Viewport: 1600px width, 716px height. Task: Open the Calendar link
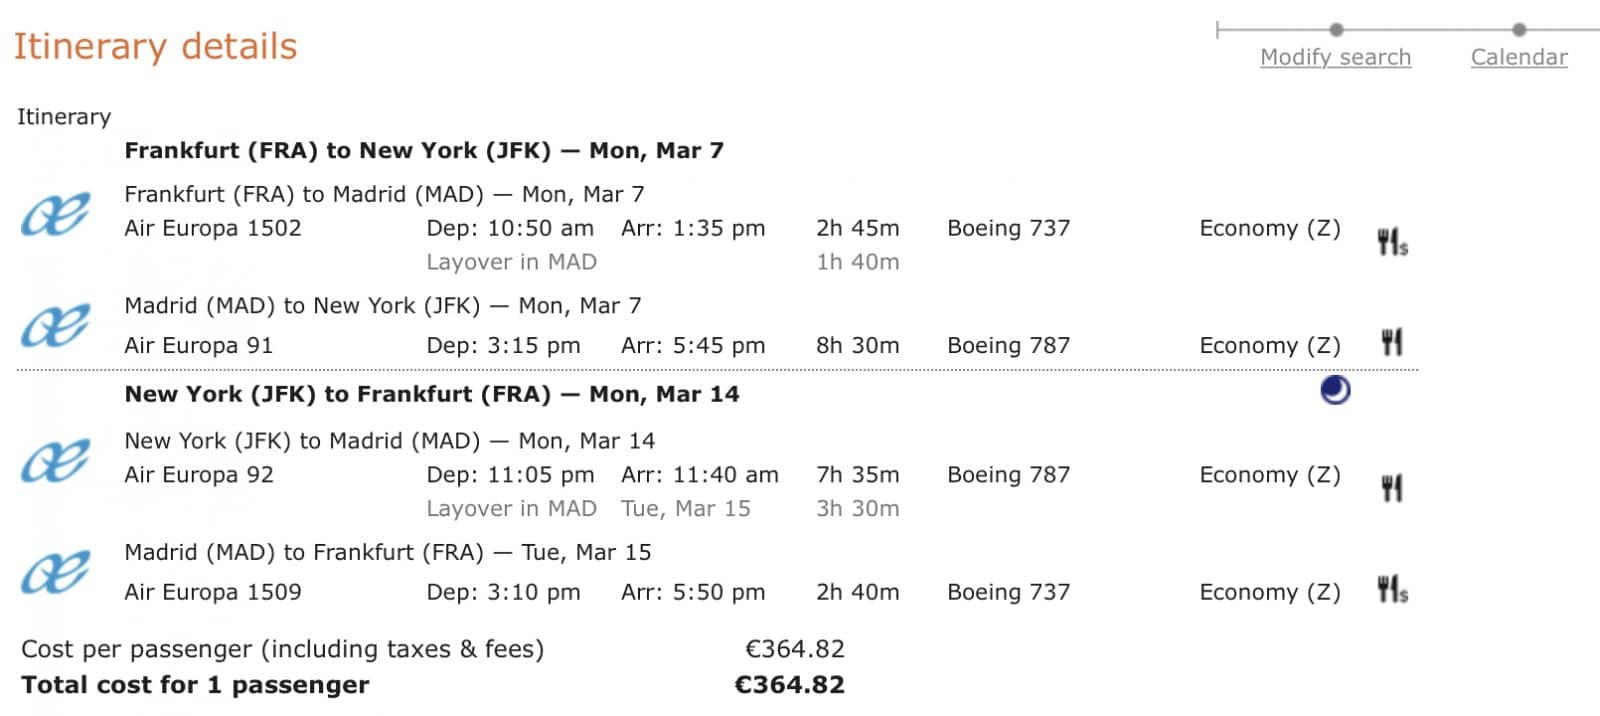point(1518,57)
